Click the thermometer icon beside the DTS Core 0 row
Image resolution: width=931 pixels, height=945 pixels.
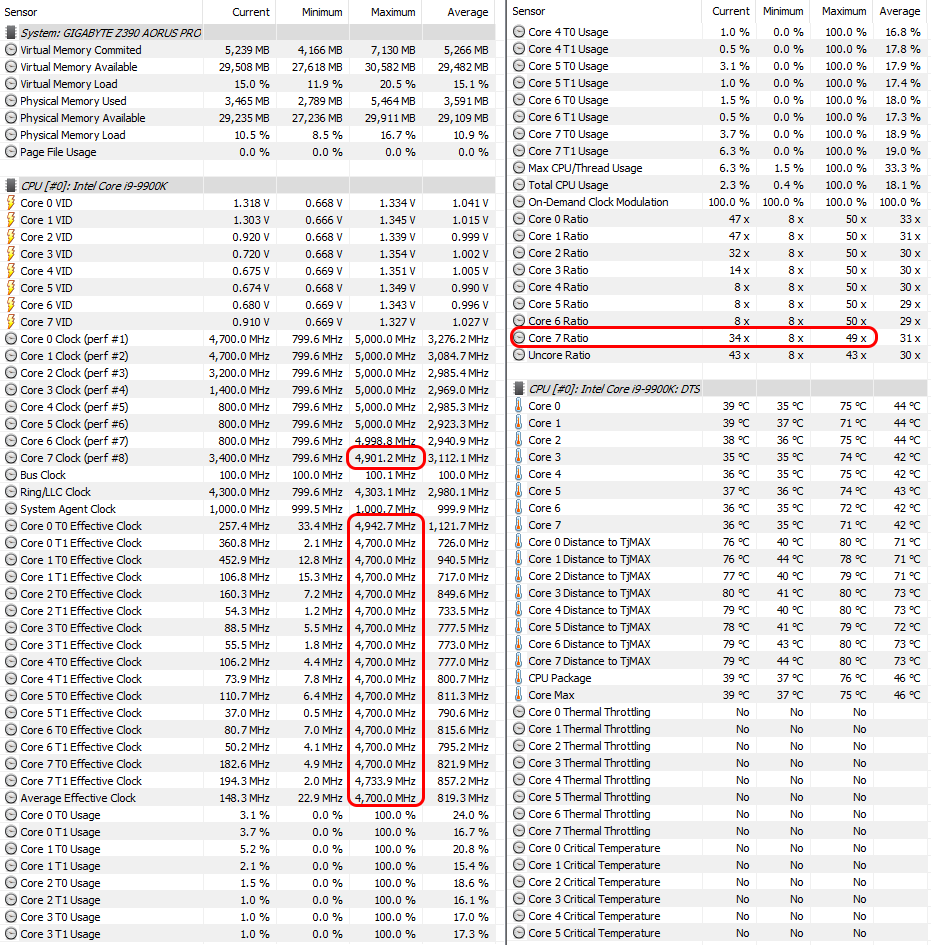pyautogui.click(x=518, y=406)
